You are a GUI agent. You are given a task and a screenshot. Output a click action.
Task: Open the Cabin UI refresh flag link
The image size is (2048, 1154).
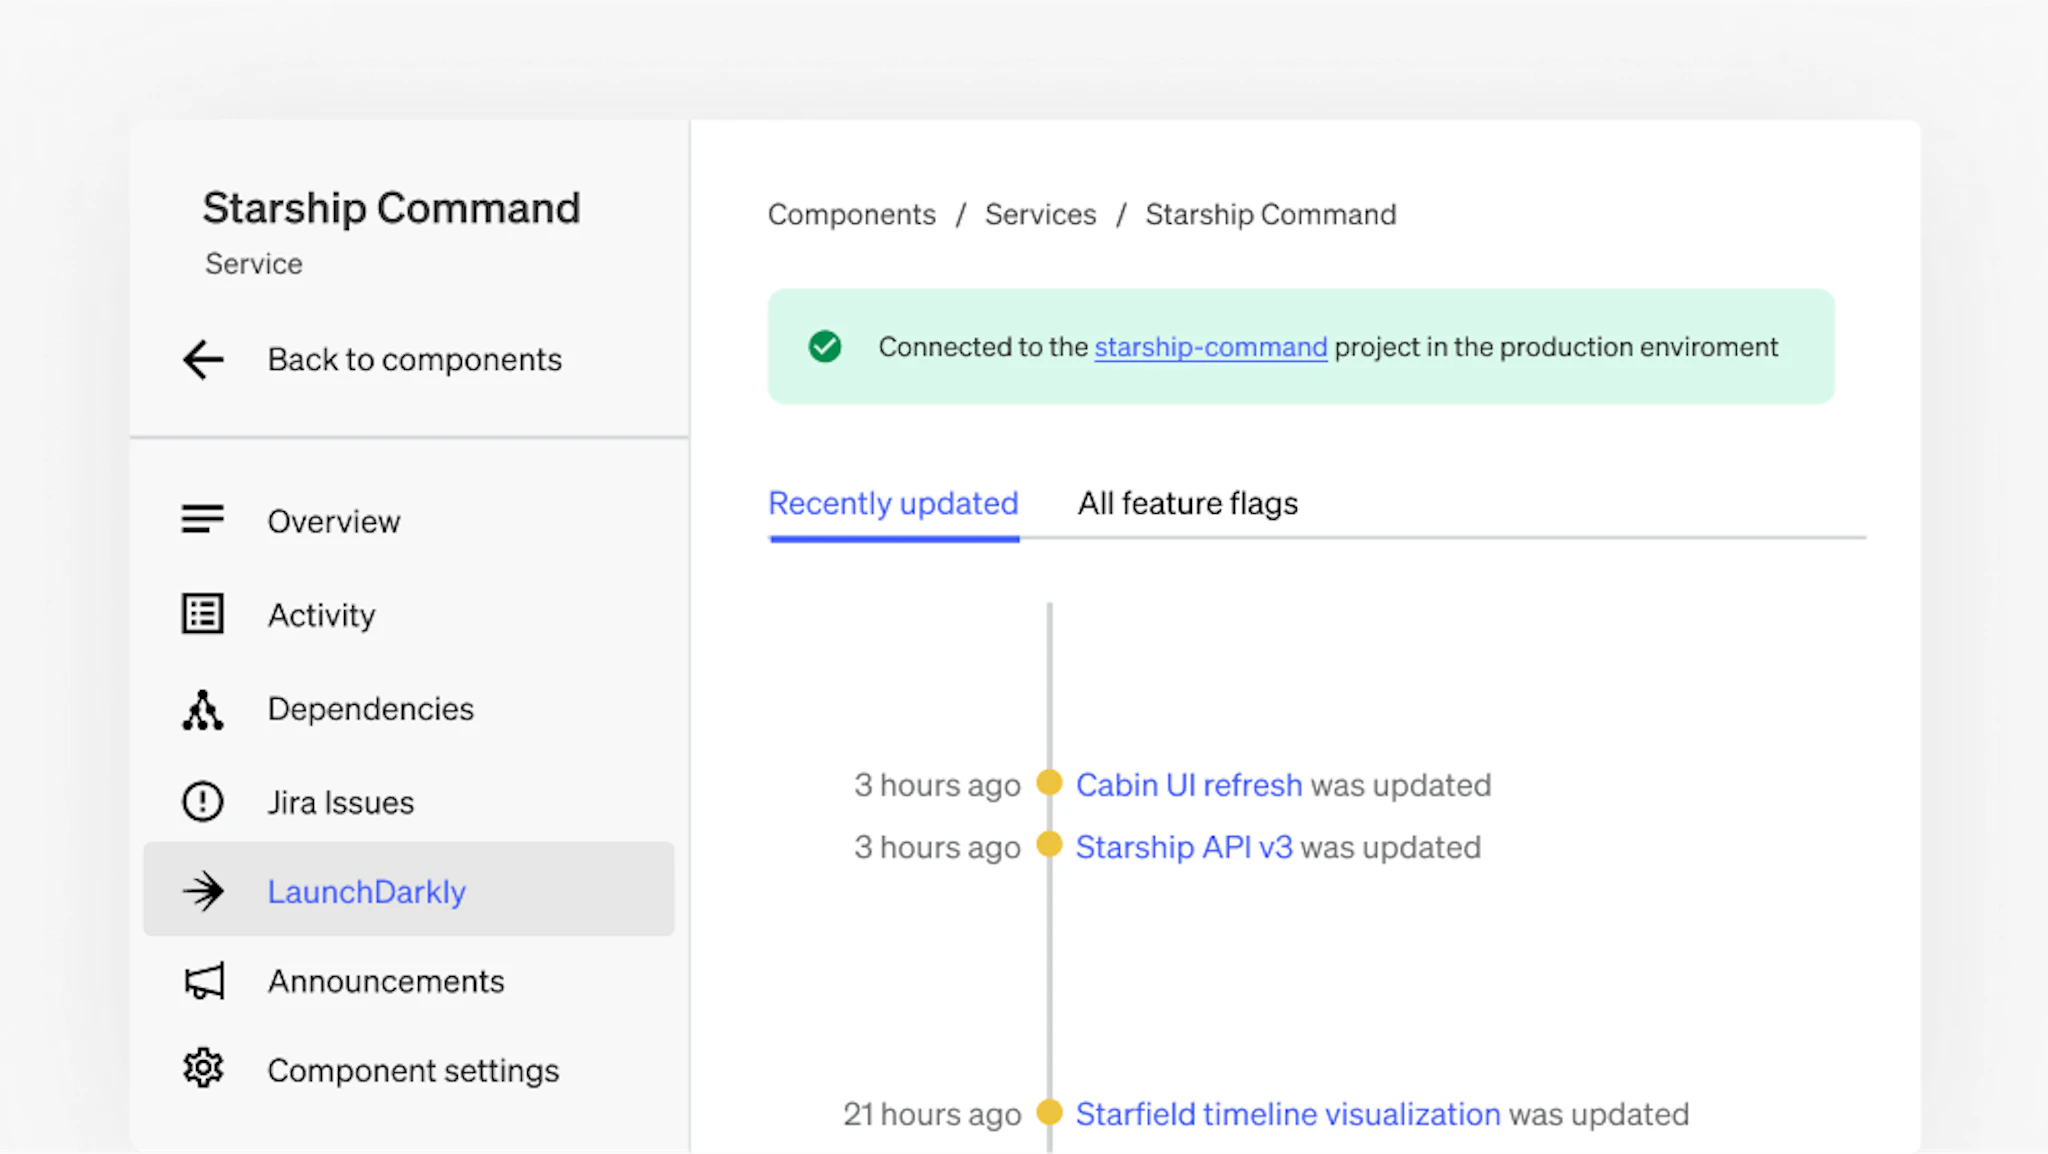[x=1188, y=785]
